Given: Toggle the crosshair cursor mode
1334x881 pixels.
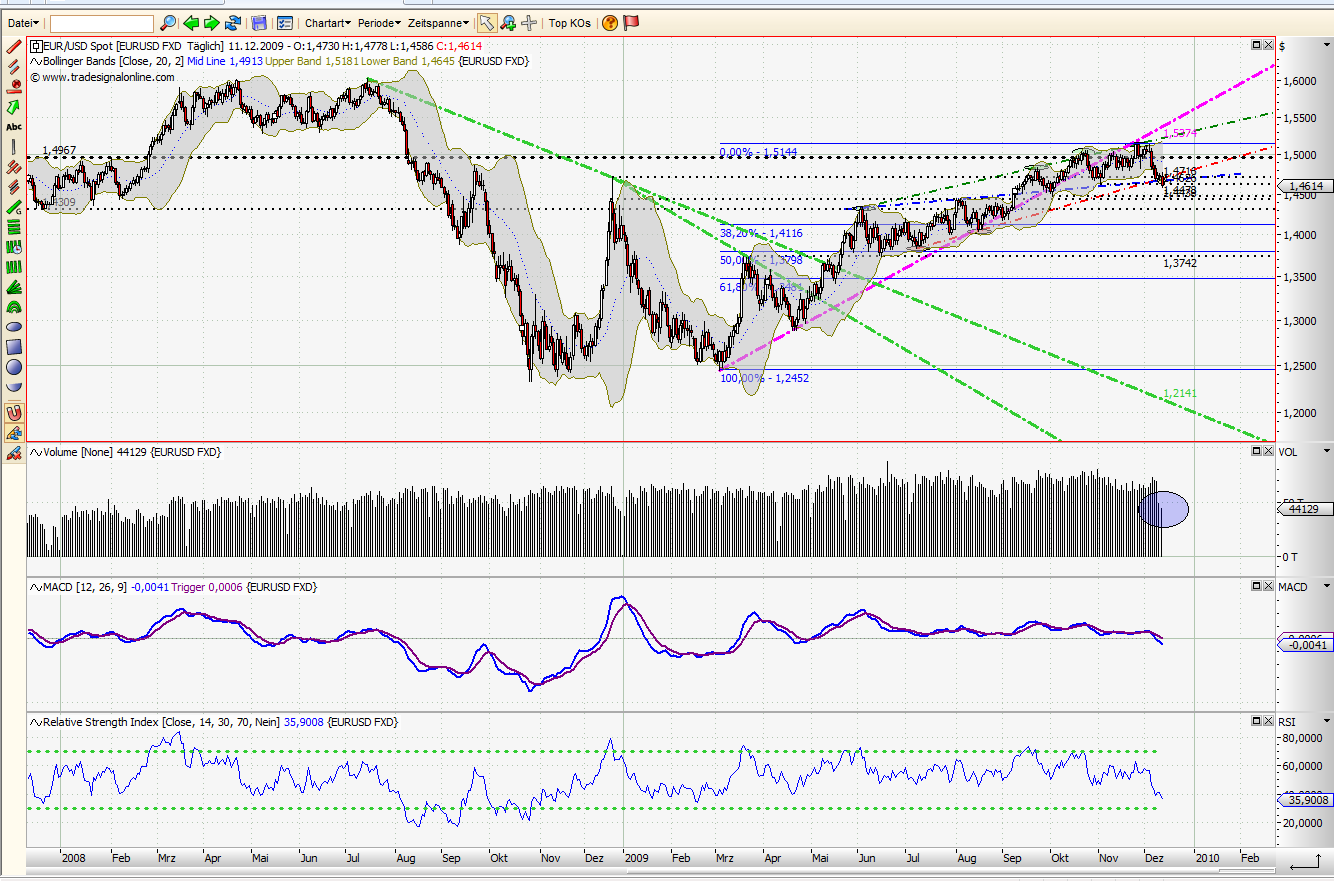Looking at the screenshot, I should click(528, 22).
